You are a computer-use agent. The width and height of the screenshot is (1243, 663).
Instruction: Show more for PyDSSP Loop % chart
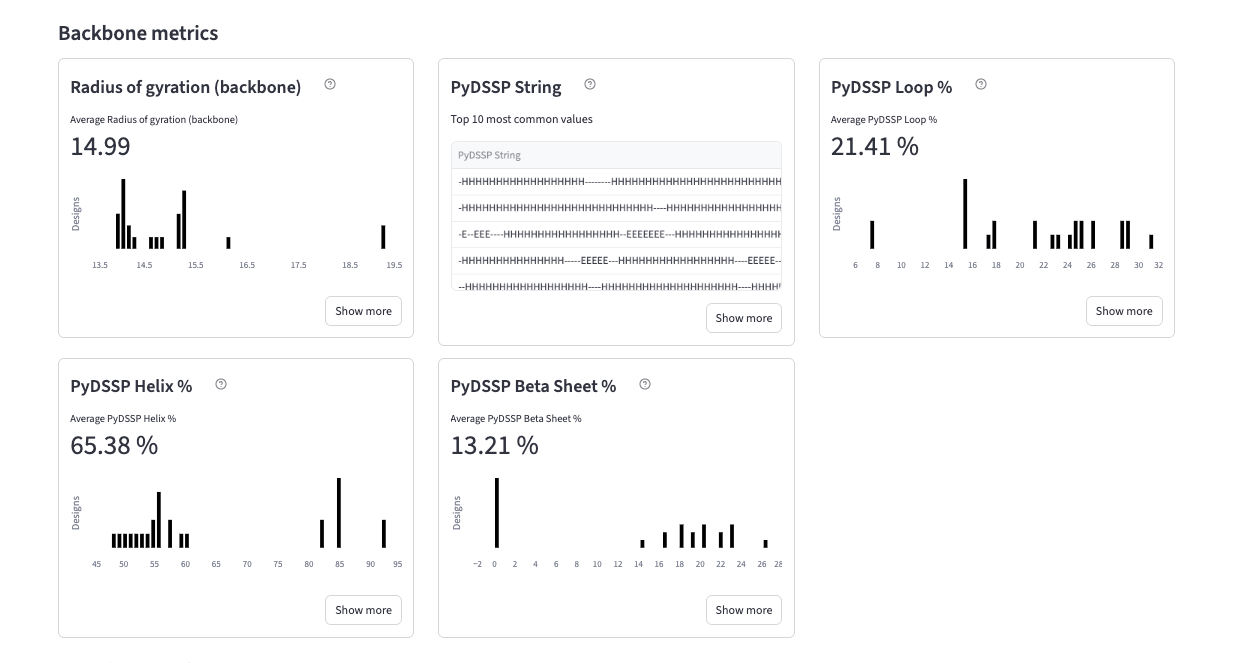(1124, 311)
